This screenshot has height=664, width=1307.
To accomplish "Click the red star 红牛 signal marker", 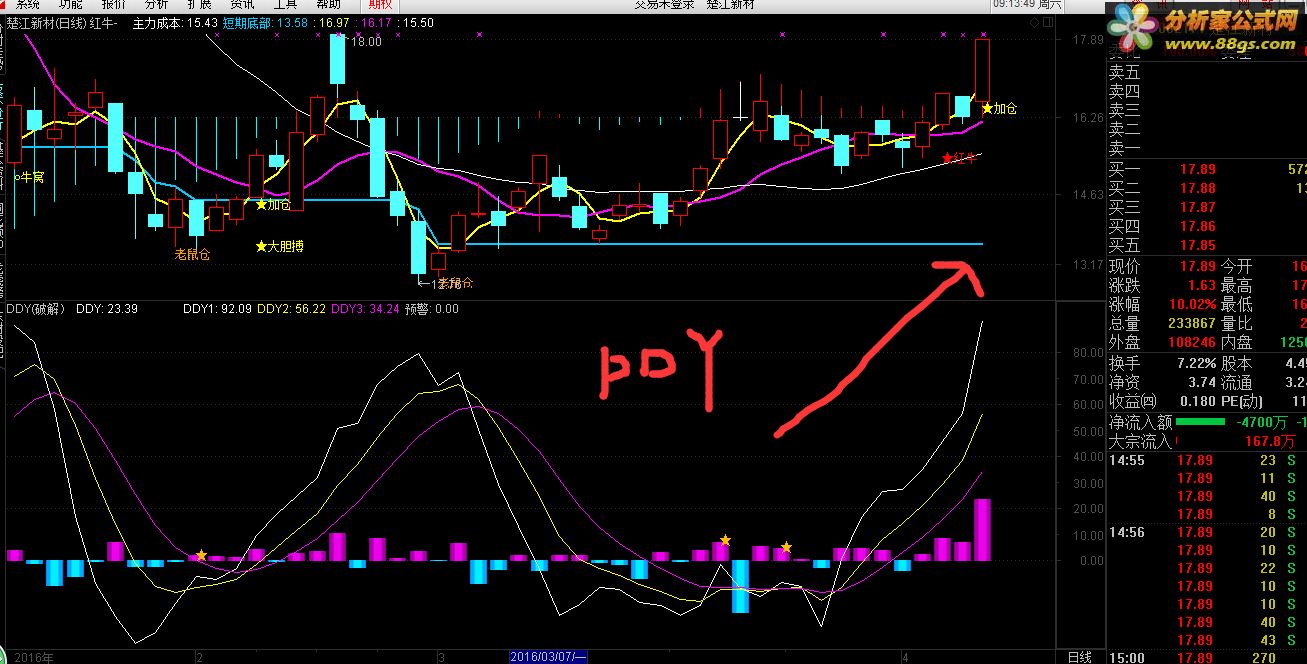I will point(958,158).
